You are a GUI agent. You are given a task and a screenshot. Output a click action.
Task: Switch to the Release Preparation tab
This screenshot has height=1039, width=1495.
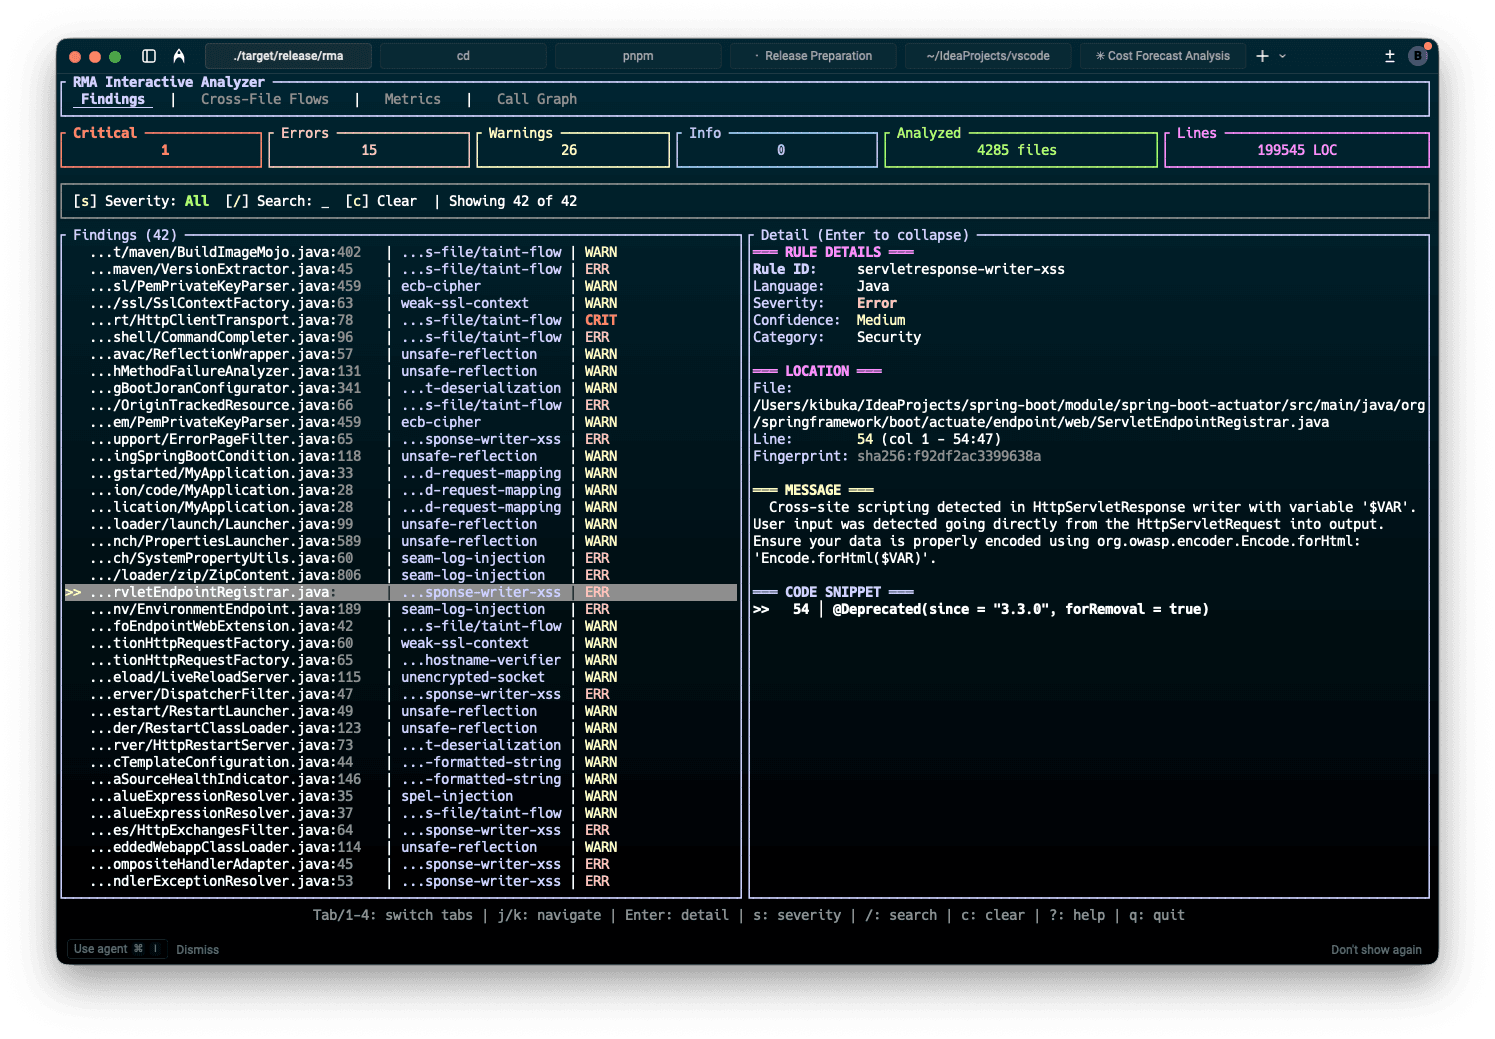point(817,56)
